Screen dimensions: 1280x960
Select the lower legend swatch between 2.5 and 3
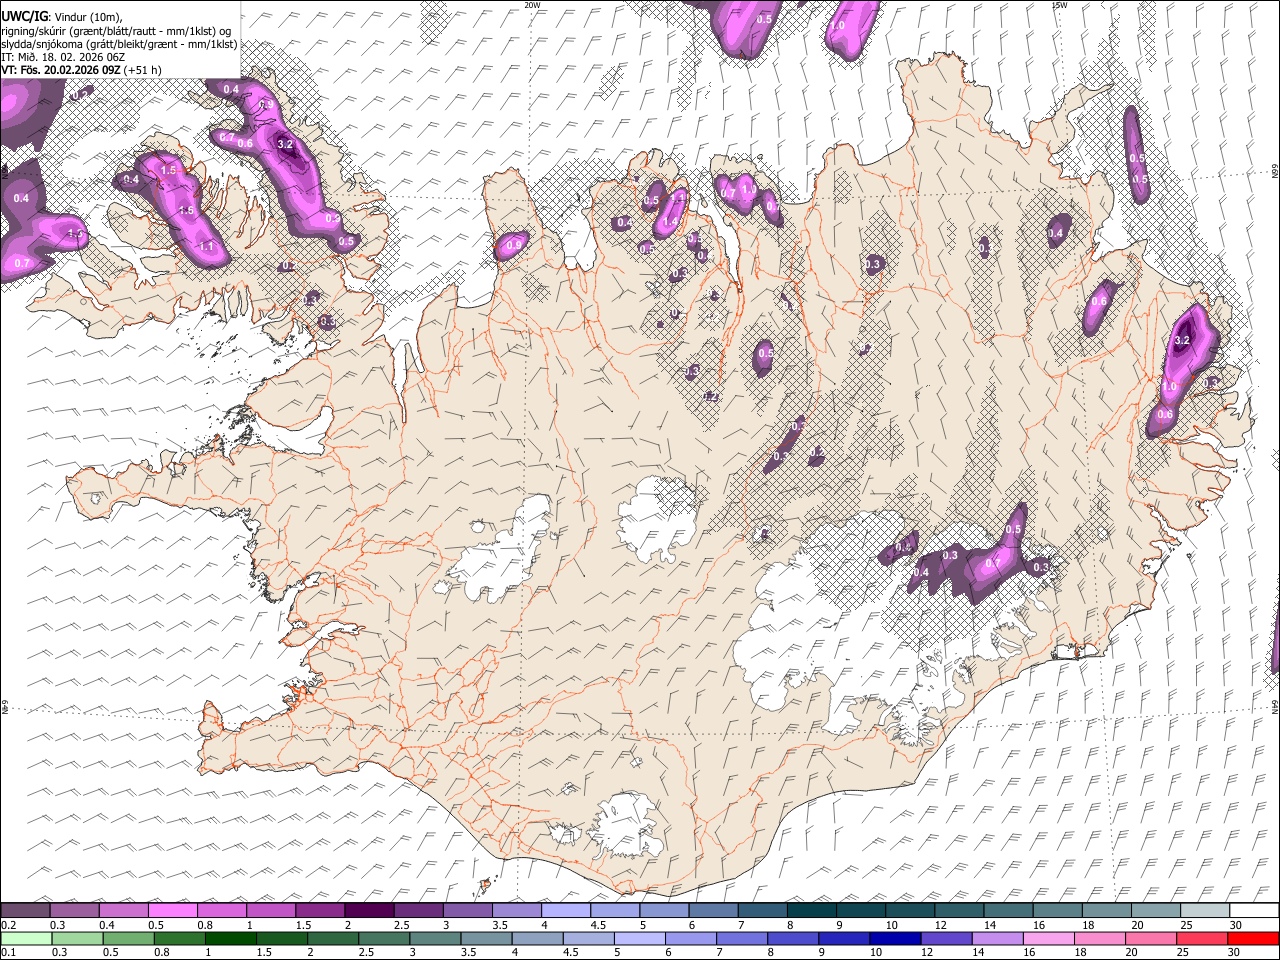click(385, 938)
